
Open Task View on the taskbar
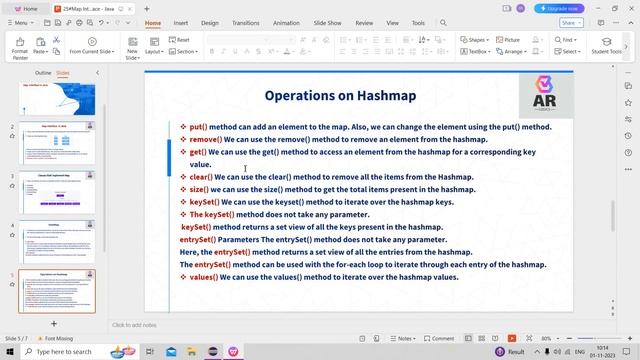coord(150,351)
